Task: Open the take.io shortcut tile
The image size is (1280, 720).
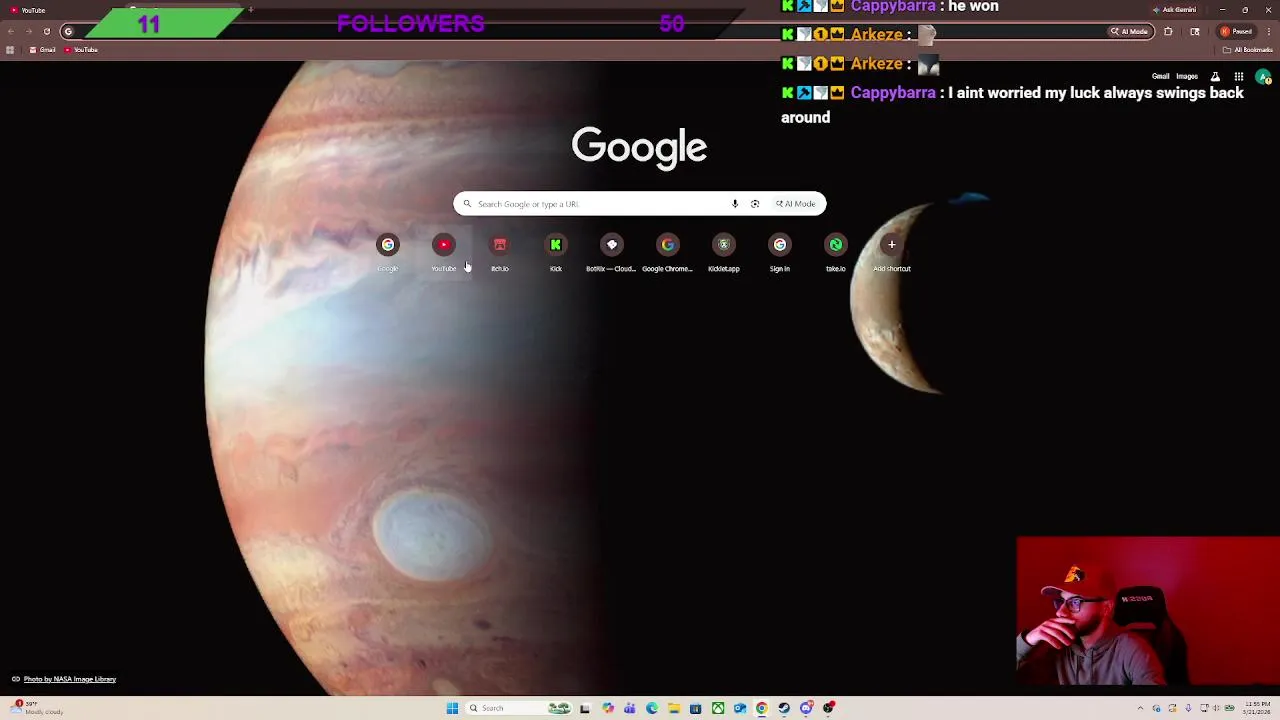Action: (836, 253)
